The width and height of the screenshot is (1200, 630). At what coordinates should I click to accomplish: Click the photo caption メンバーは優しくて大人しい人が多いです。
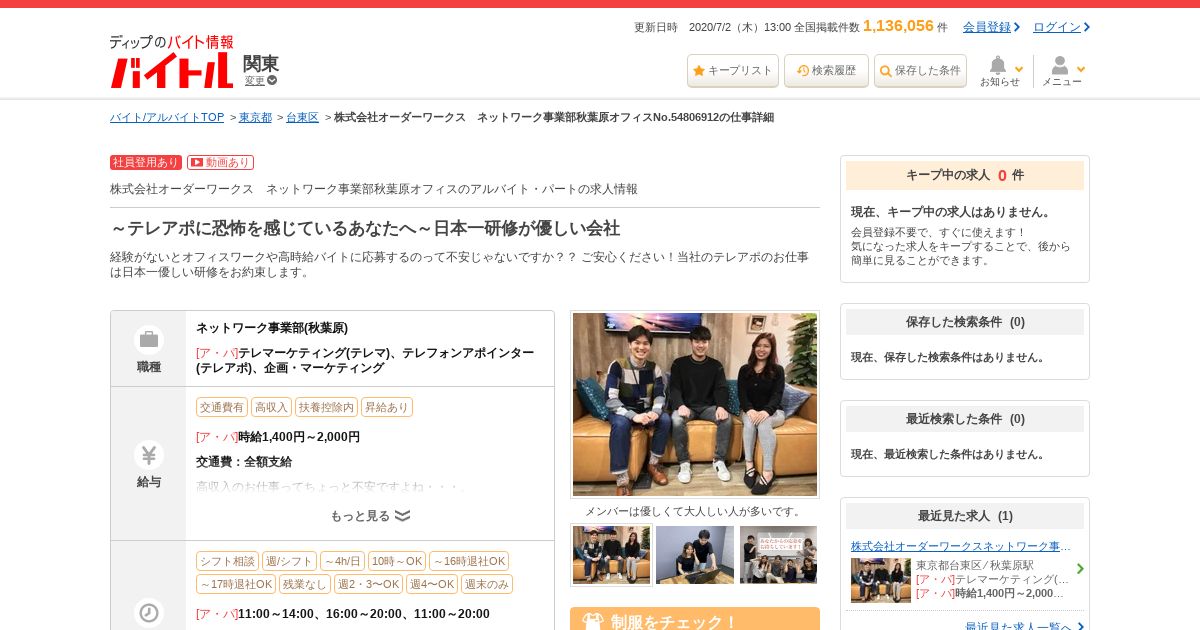[695, 511]
